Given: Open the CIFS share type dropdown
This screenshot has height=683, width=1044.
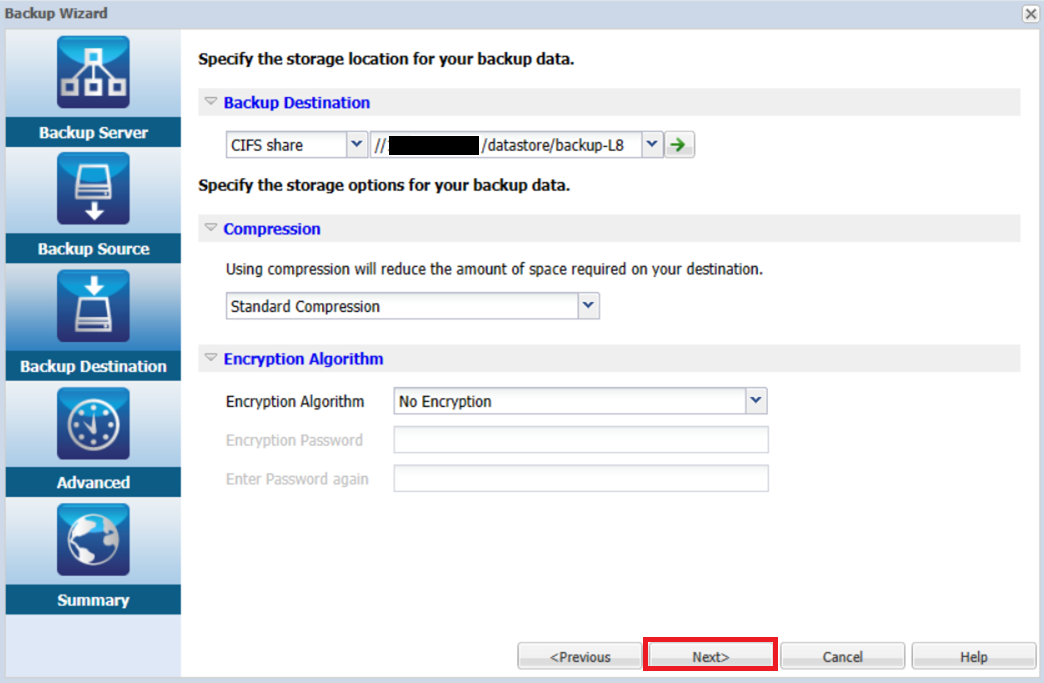Looking at the screenshot, I should tap(356, 144).
